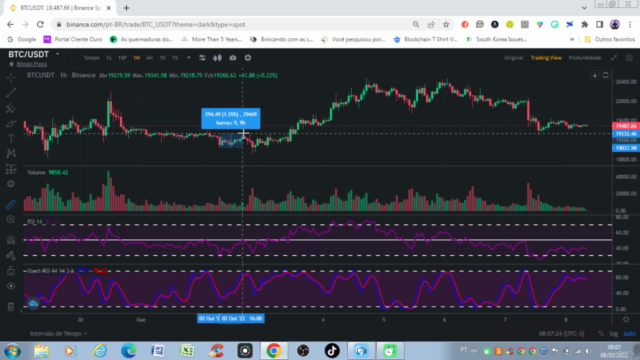This screenshot has width=640, height=360.
Task: Click the 08:07:24 (UTC-3) timezone label
Action: tap(561, 333)
